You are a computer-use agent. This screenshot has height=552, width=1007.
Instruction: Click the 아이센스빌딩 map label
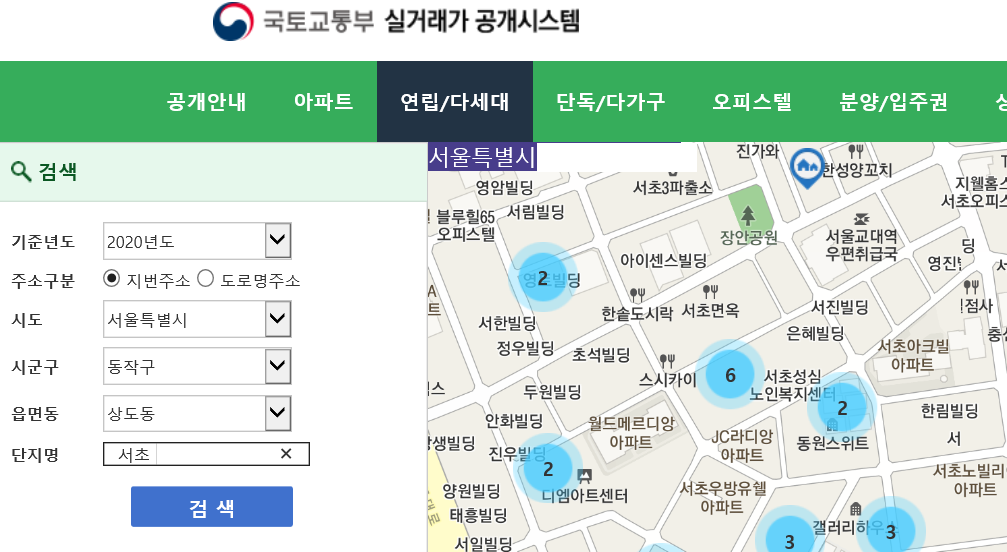tap(663, 260)
